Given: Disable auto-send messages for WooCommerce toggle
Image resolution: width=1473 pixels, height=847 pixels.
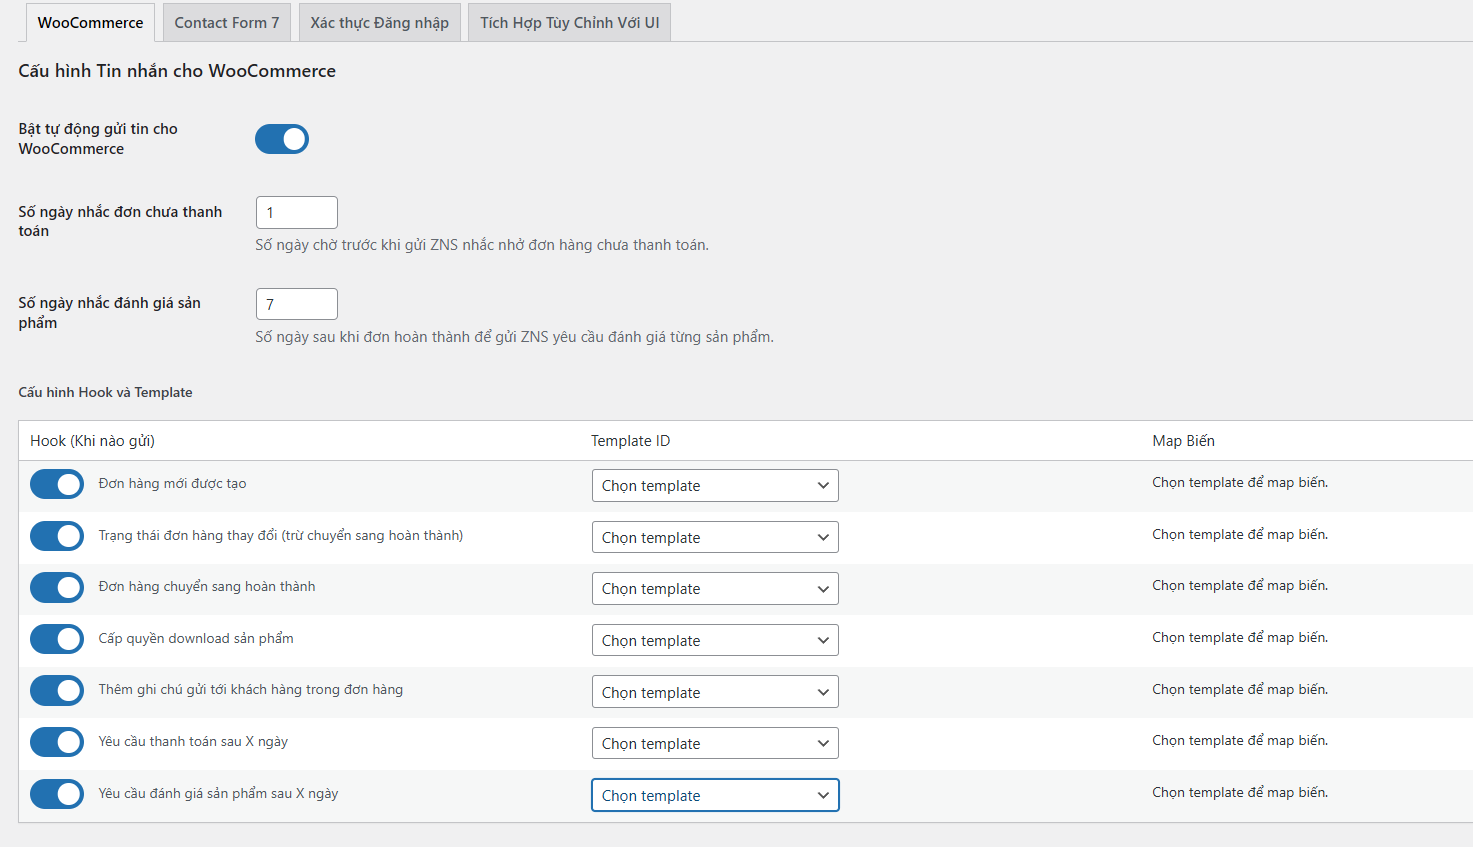Looking at the screenshot, I should click(x=282, y=139).
